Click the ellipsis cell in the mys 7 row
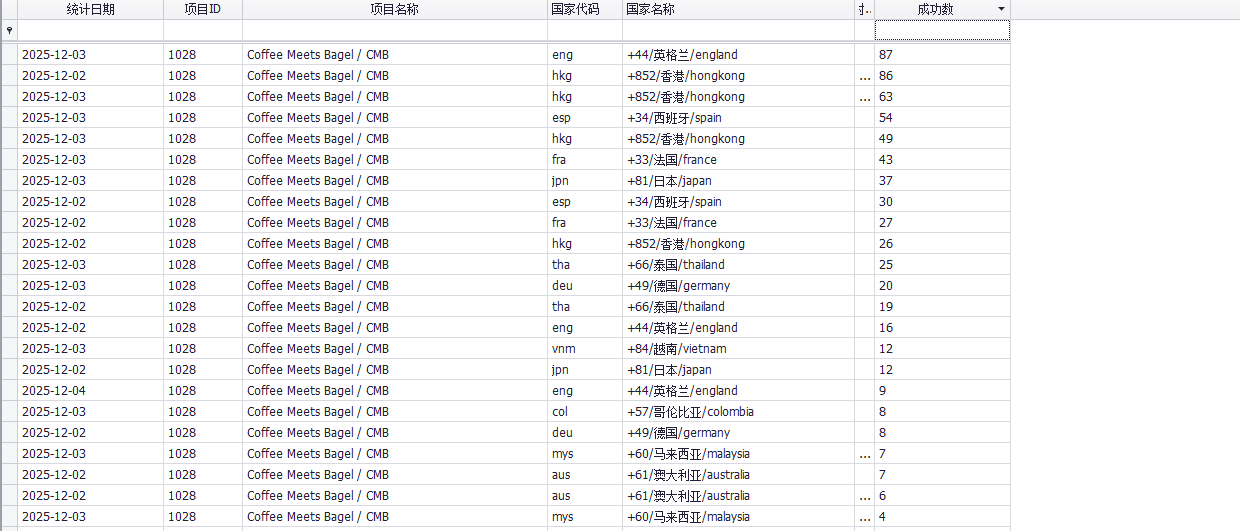This screenshot has height=531, width=1240. pos(865,454)
